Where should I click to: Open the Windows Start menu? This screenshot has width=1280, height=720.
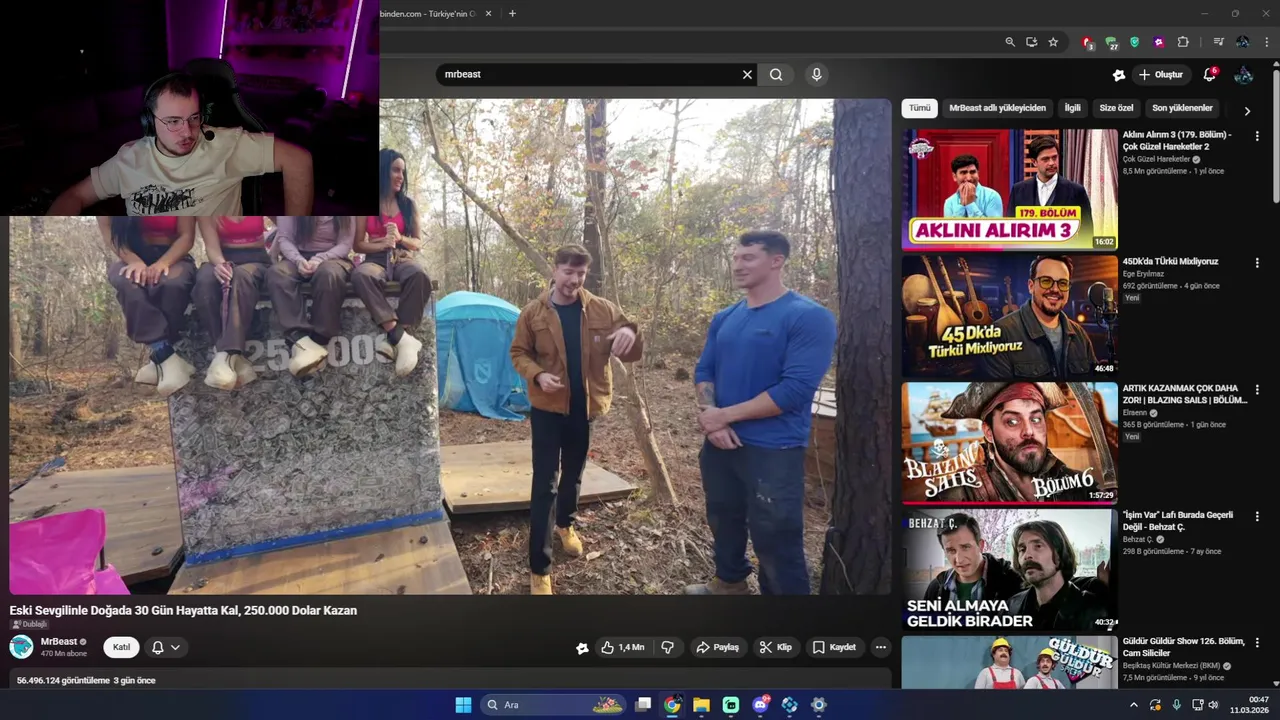[463, 705]
